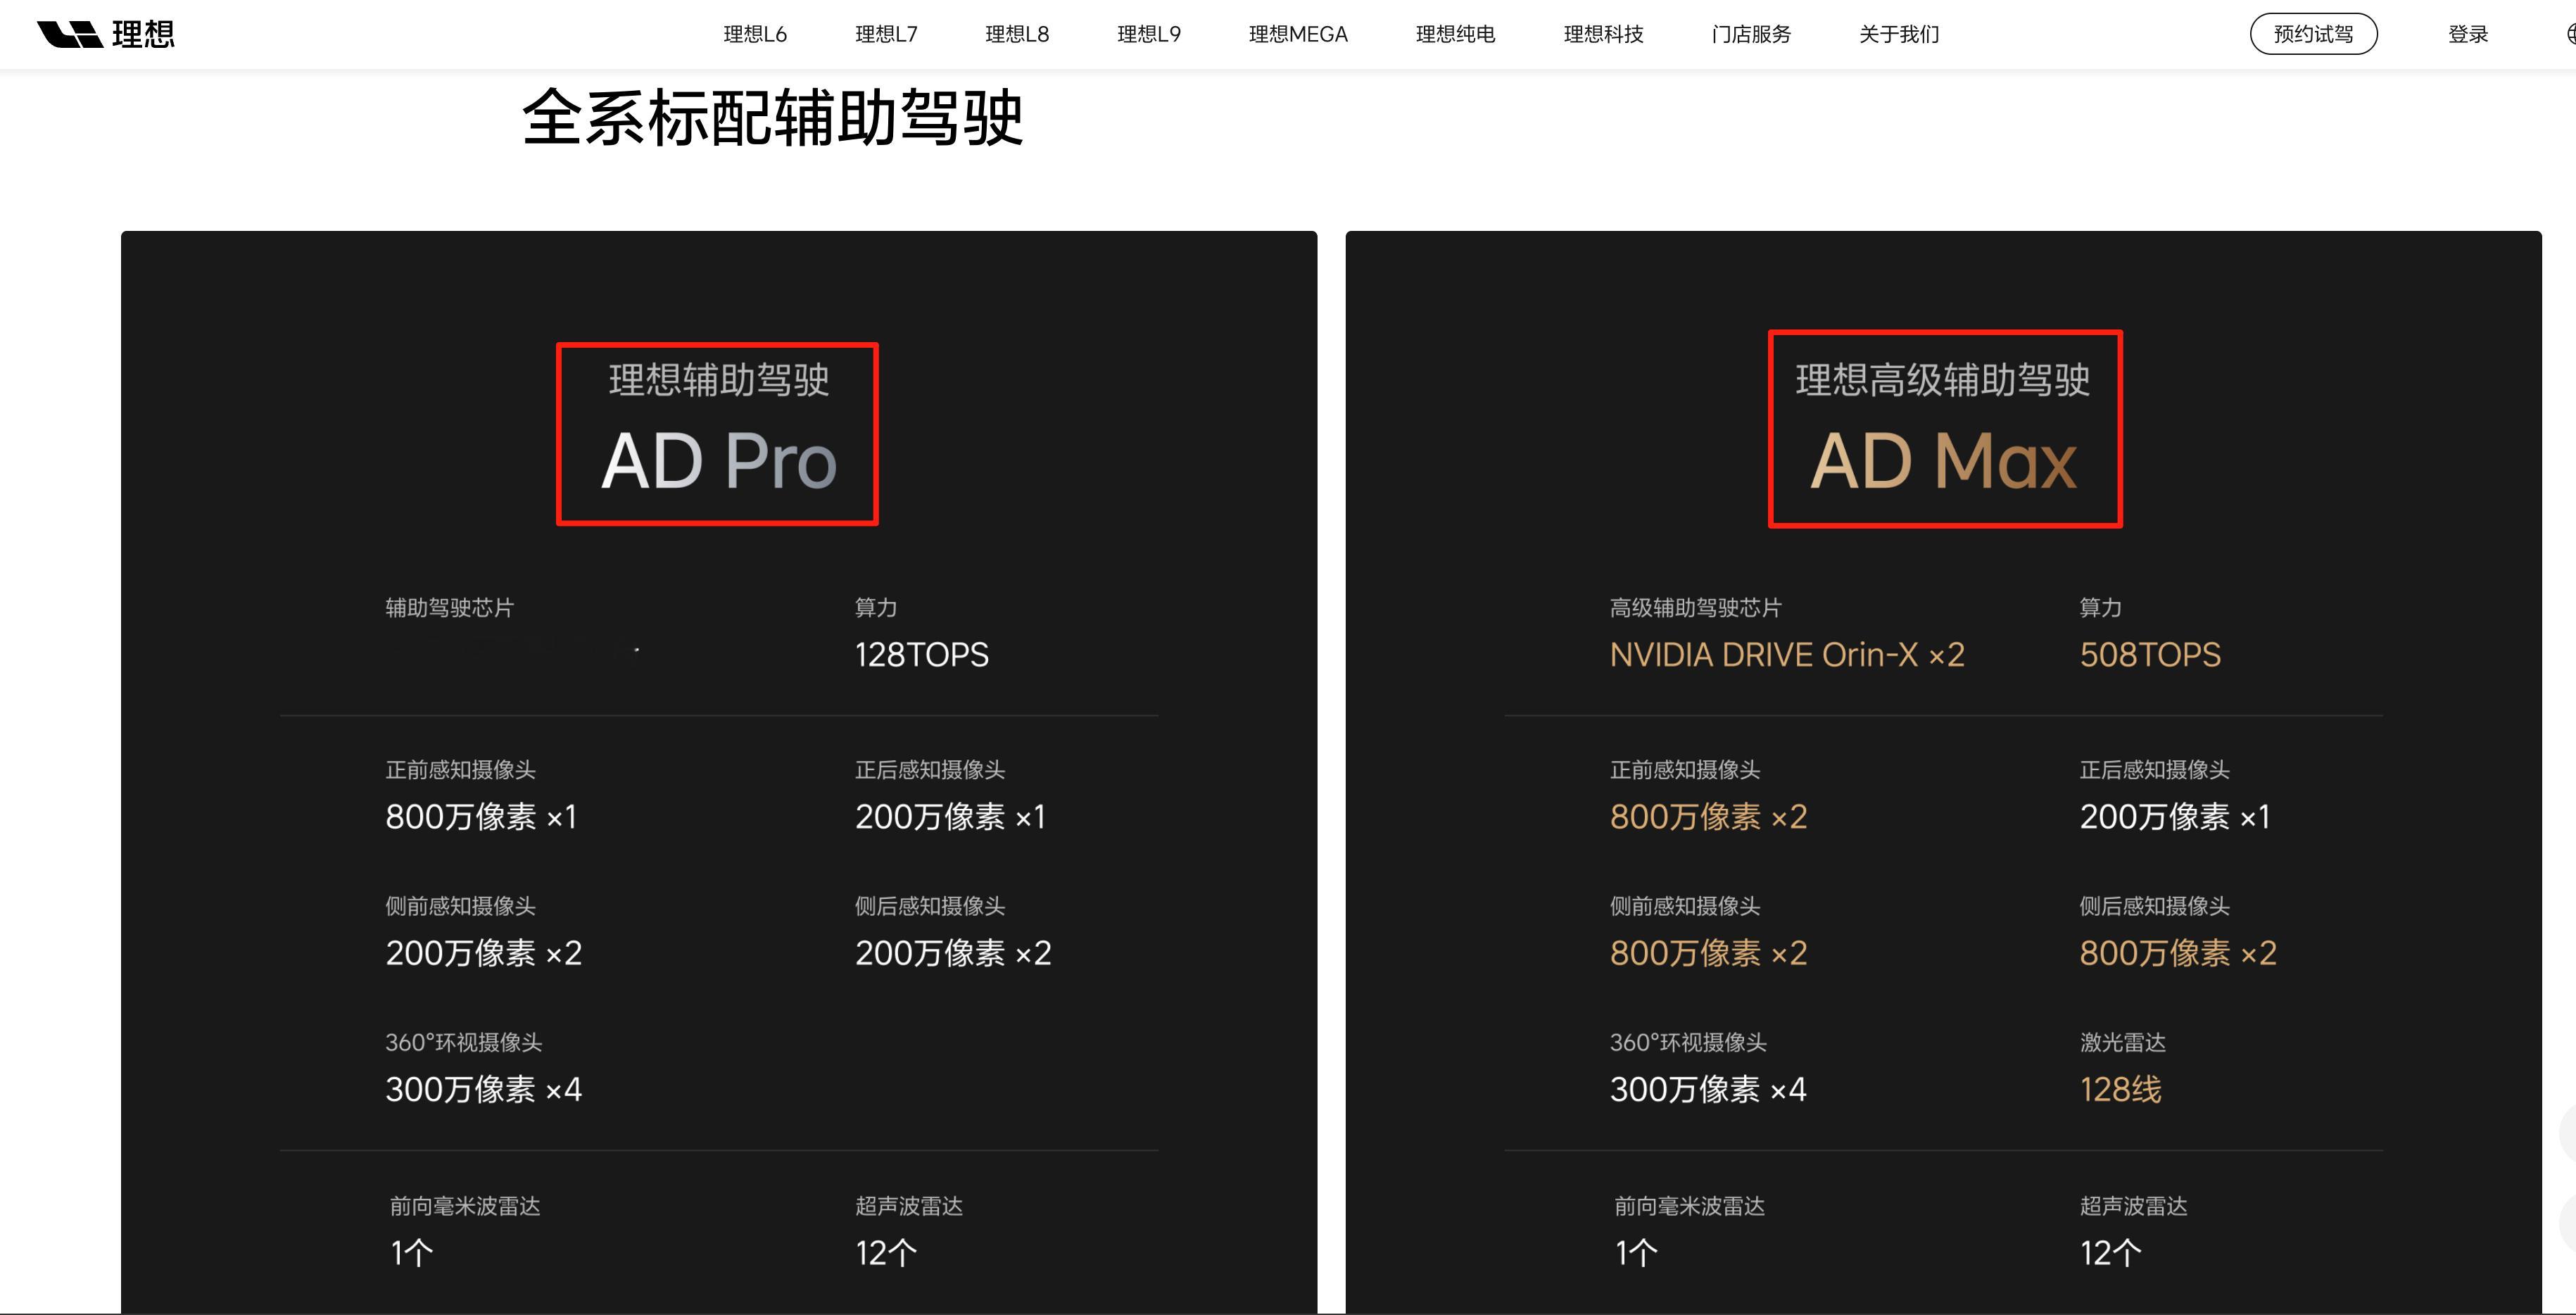Click 200万像素 ×1 in AD Max card
The height and width of the screenshot is (1315, 2576).
pyautogui.click(x=2175, y=817)
